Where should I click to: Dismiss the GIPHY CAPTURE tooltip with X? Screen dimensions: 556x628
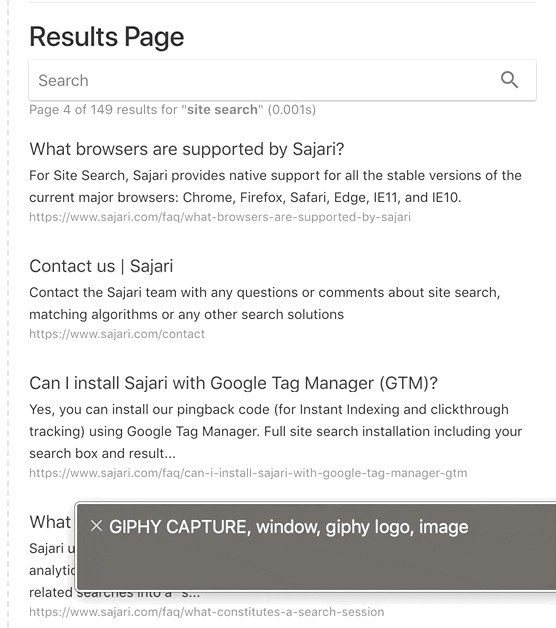tap(97, 526)
